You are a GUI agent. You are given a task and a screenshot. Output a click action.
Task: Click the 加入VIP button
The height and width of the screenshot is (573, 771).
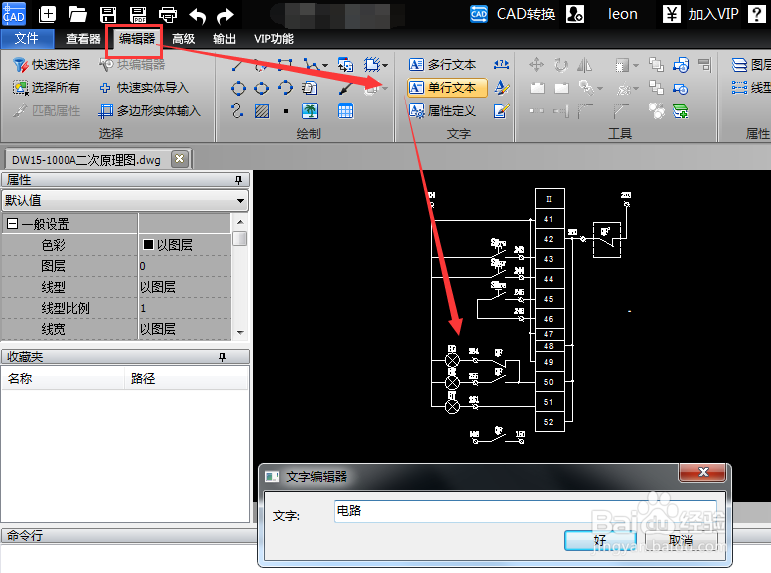coord(701,14)
